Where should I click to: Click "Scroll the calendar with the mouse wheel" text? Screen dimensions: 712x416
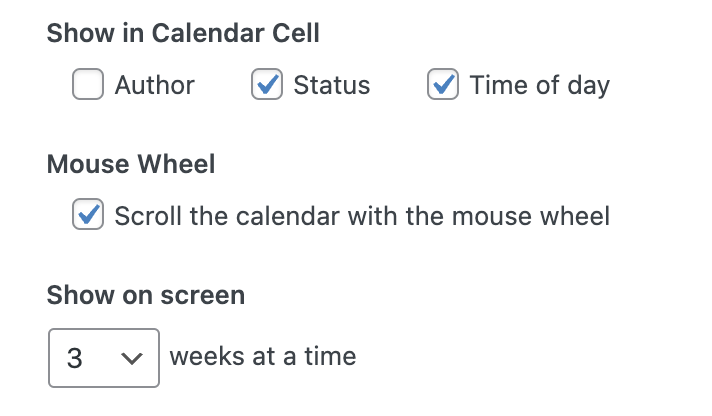coord(362,215)
